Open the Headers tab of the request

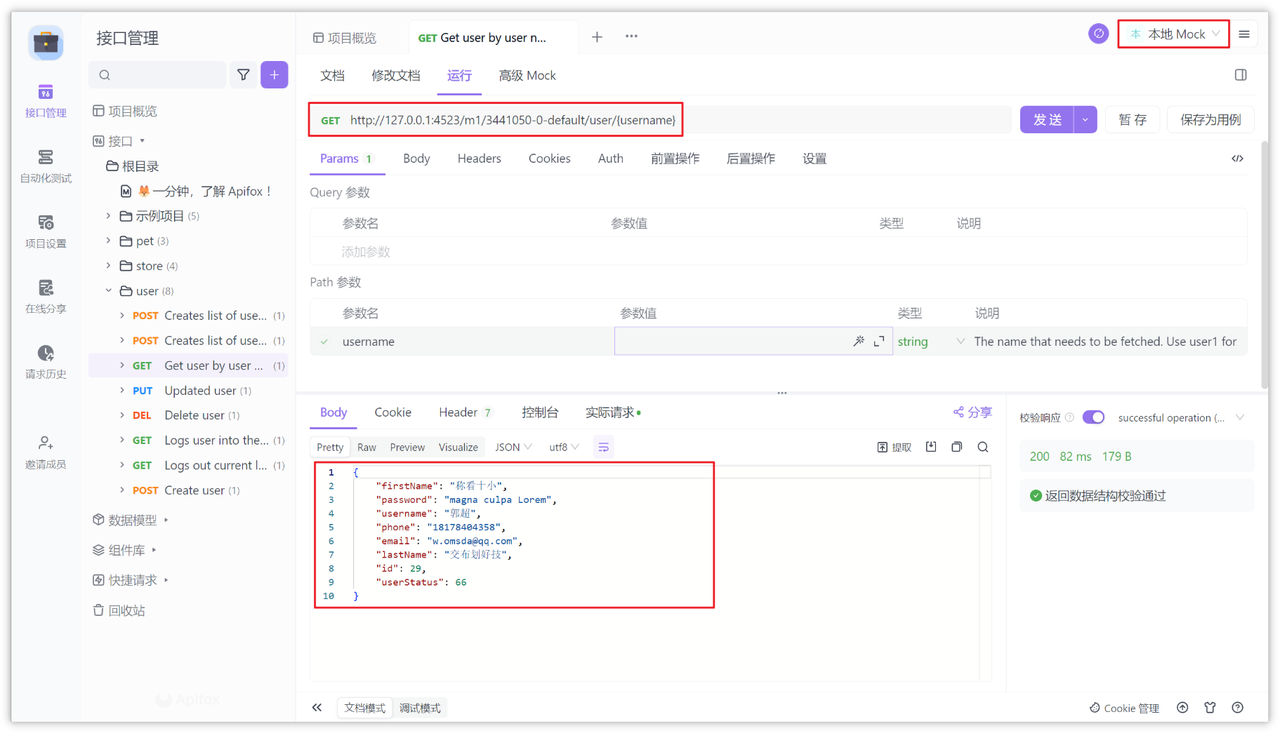click(x=478, y=158)
